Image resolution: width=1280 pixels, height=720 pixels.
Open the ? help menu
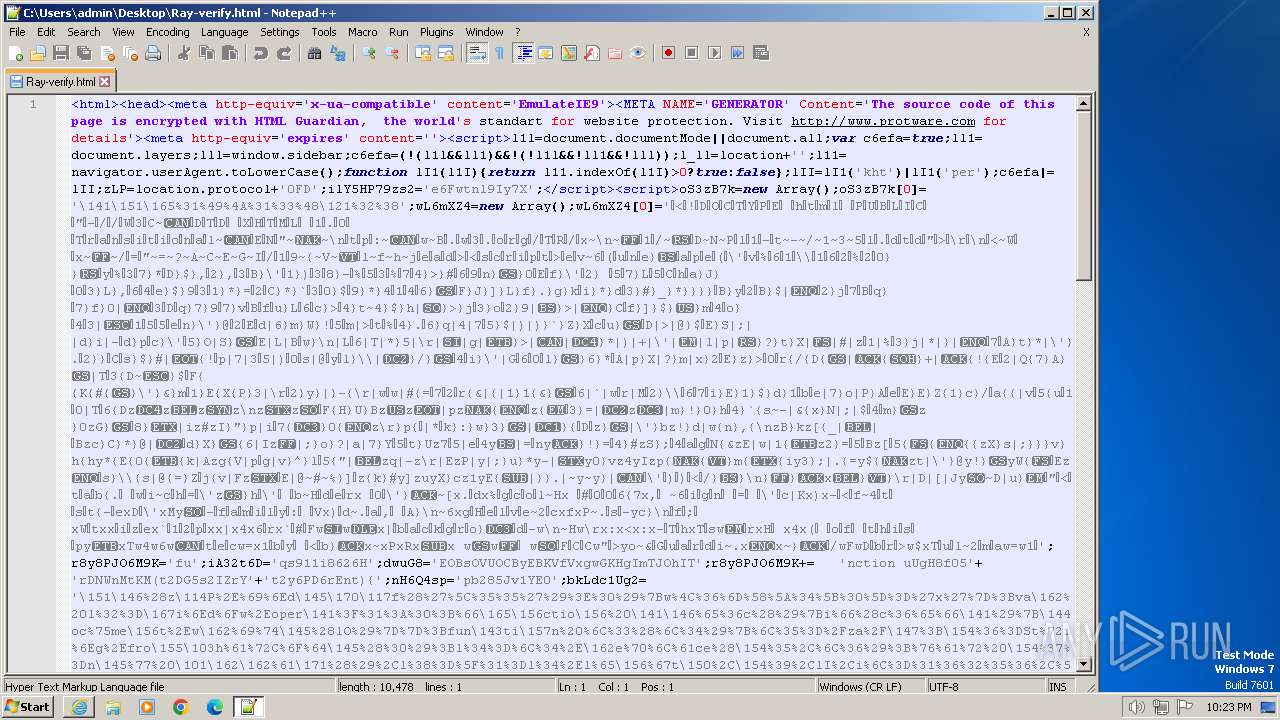tap(518, 32)
